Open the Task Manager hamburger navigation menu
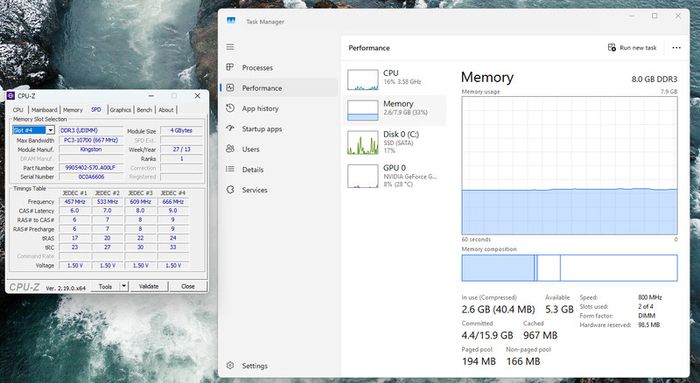The image size is (700, 383). tap(230, 47)
